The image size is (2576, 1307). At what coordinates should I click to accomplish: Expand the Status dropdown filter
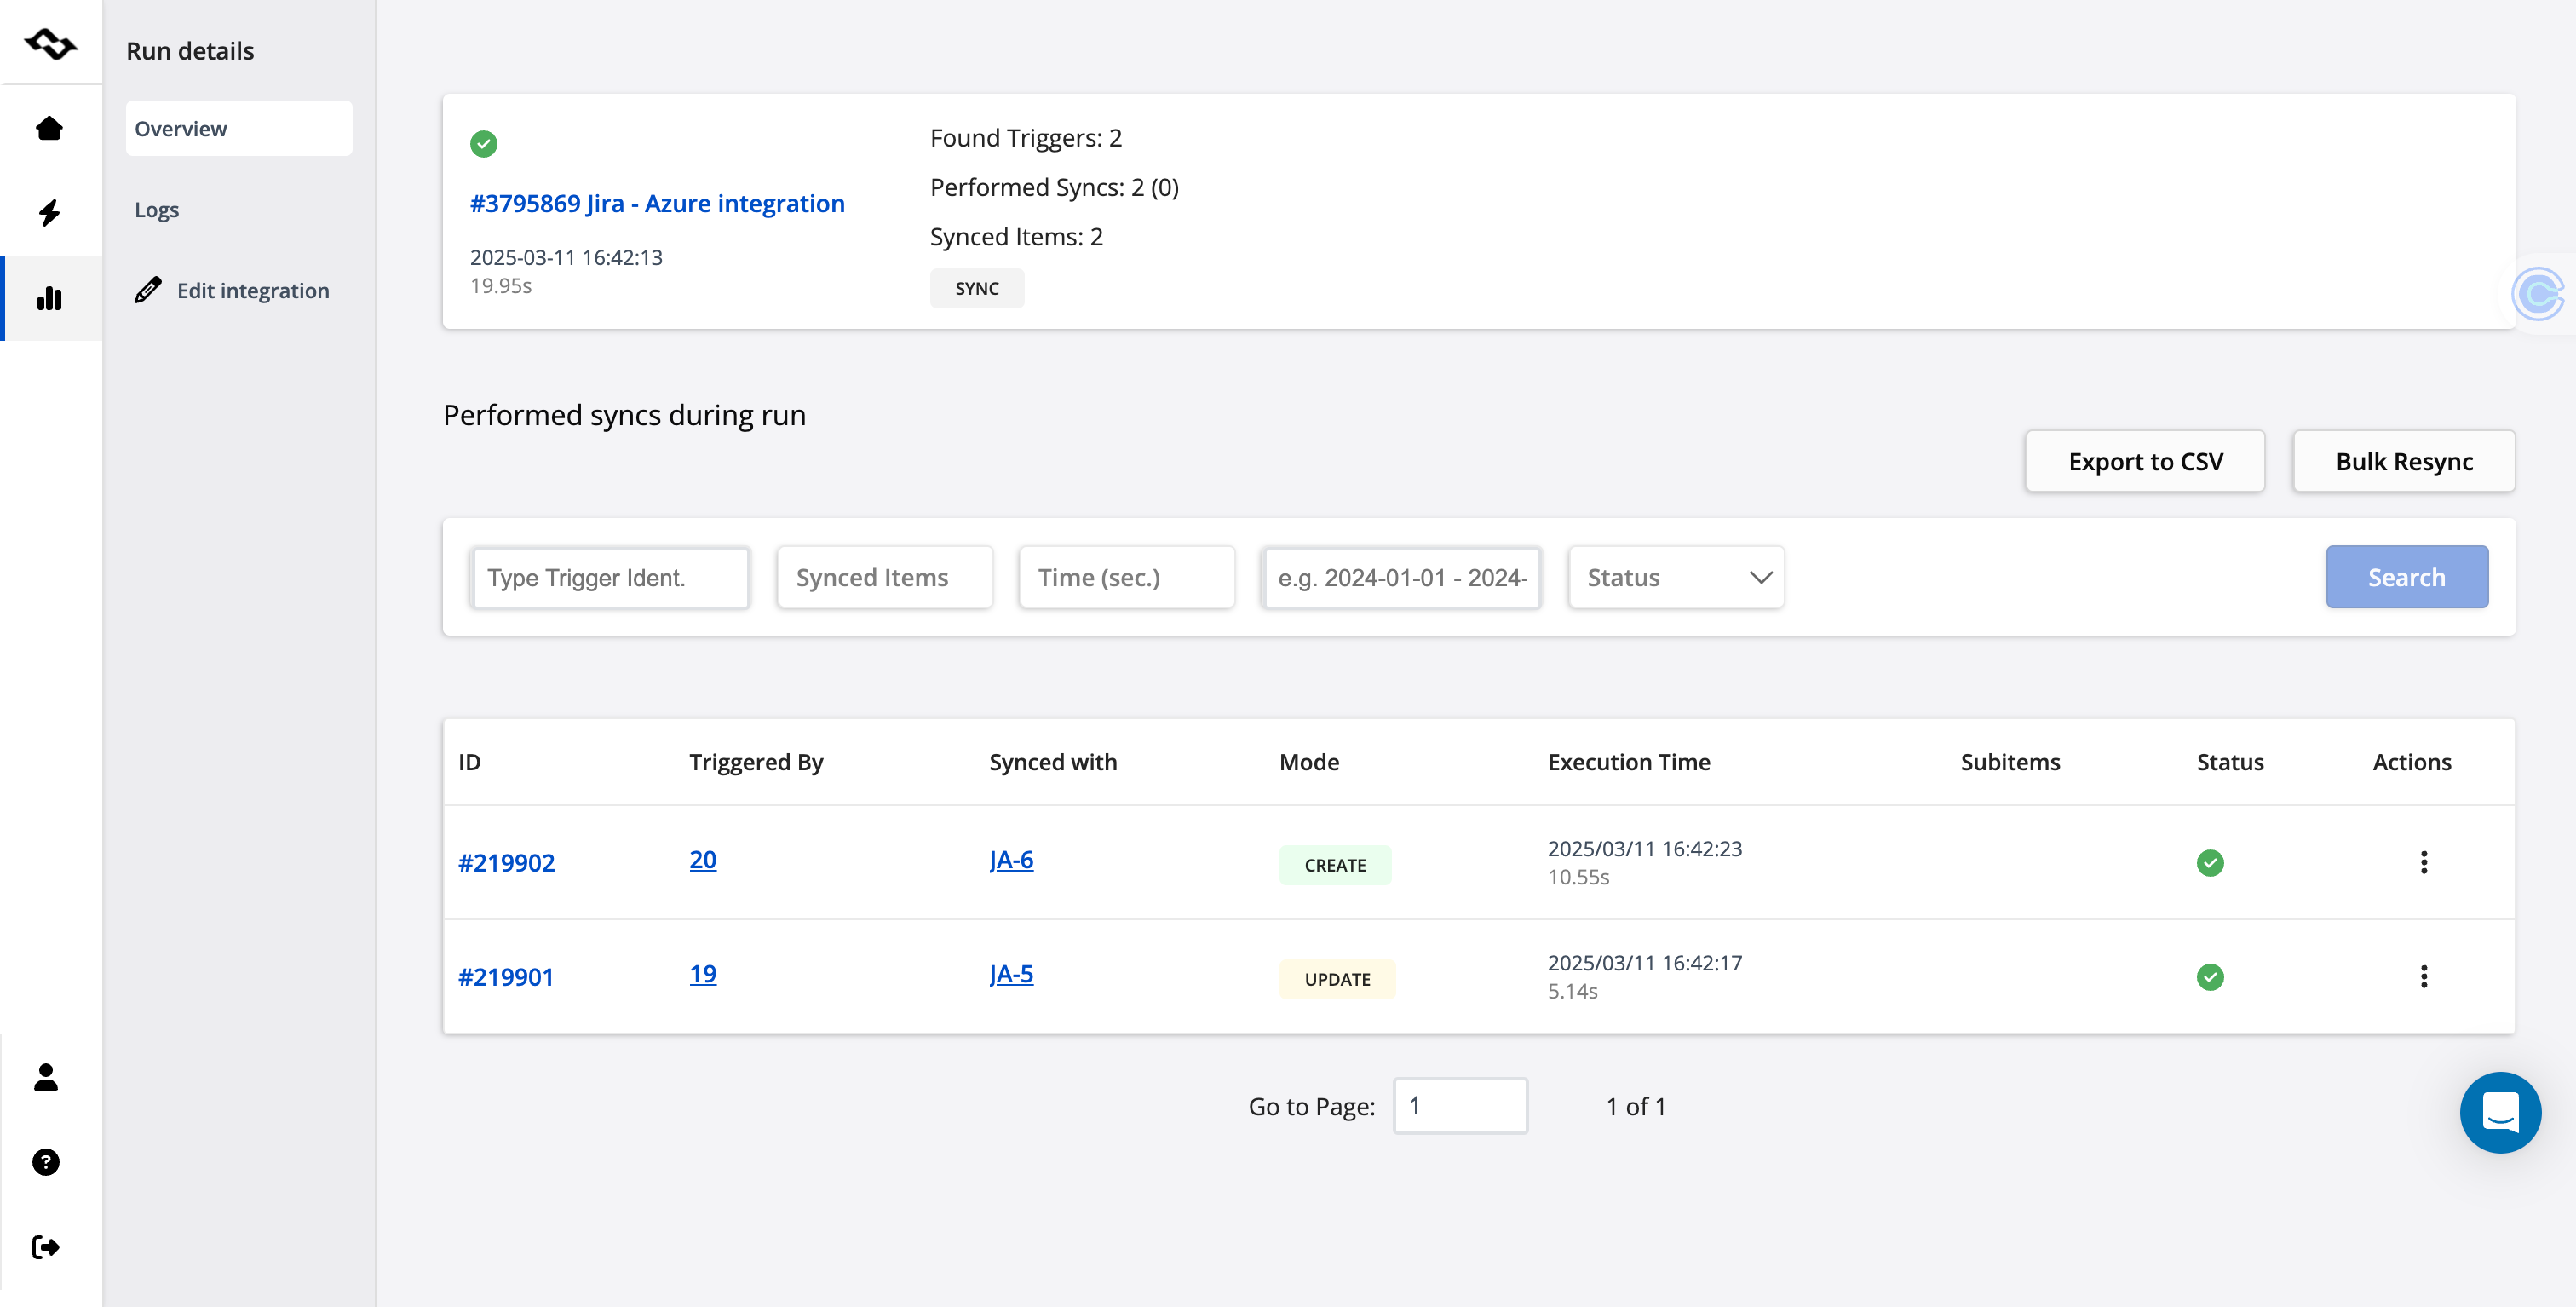(1676, 577)
